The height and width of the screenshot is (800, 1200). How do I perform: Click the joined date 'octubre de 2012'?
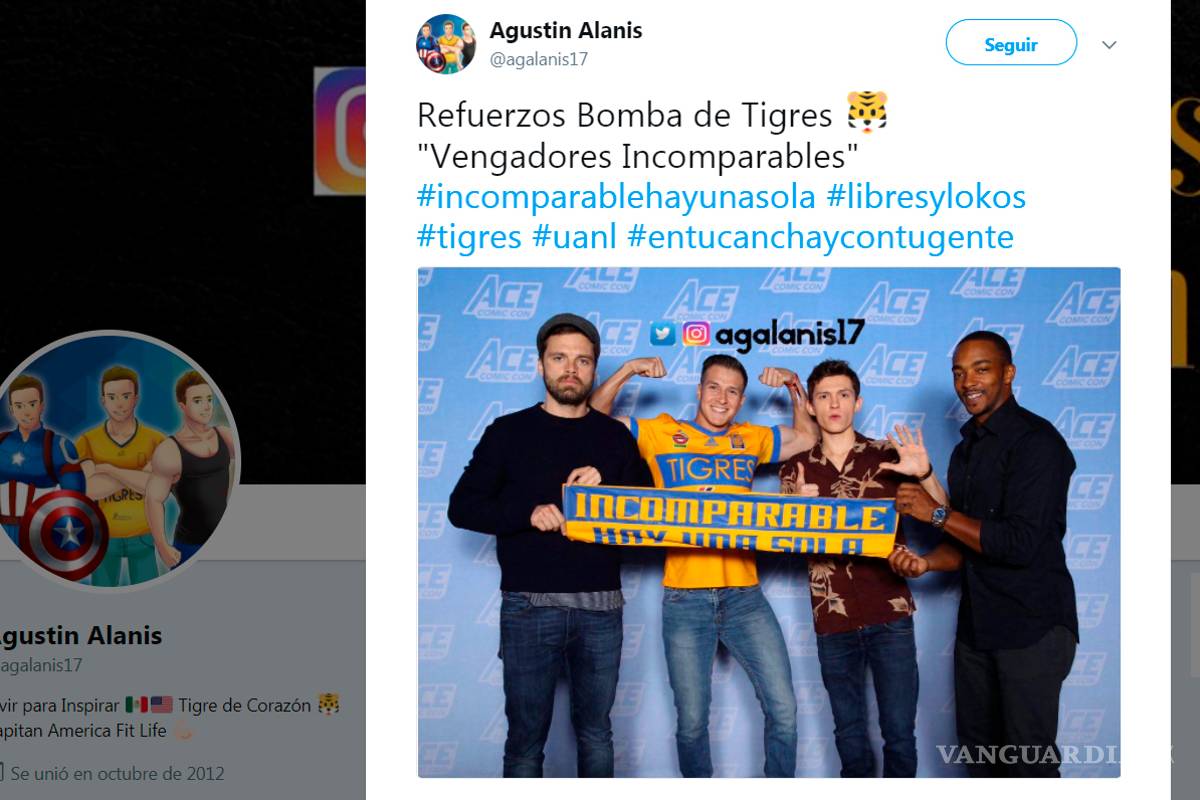153,773
